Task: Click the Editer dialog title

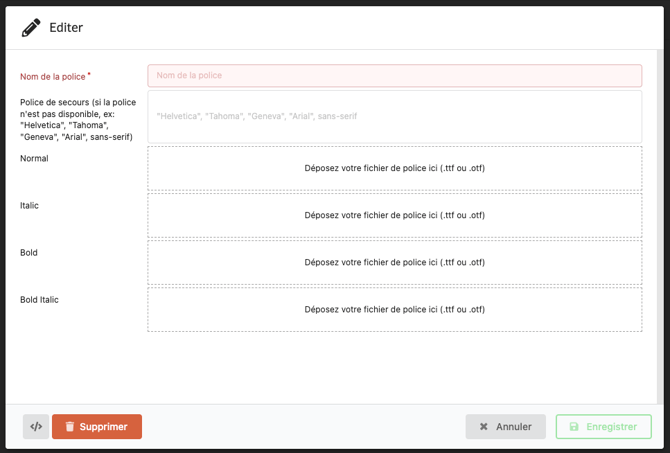Action: point(66,28)
